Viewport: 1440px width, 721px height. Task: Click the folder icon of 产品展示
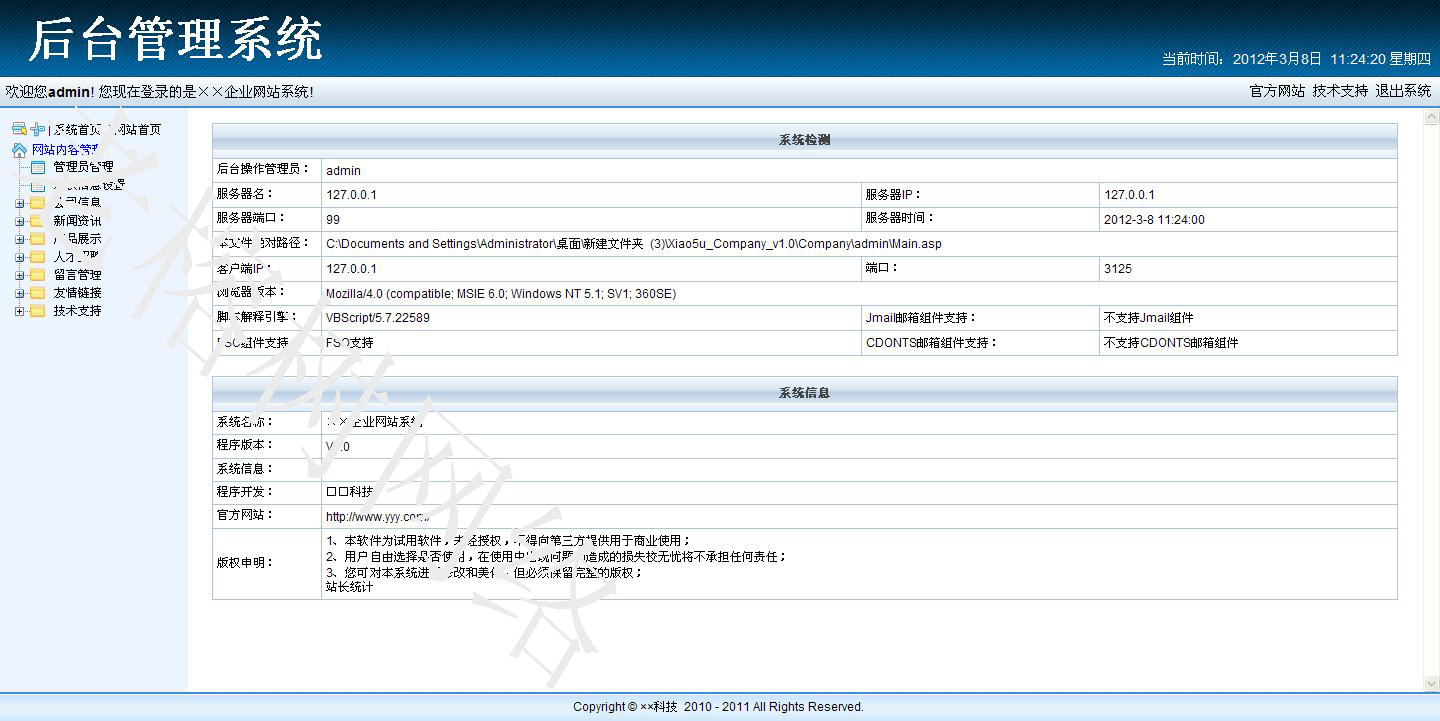coord(37,239)
